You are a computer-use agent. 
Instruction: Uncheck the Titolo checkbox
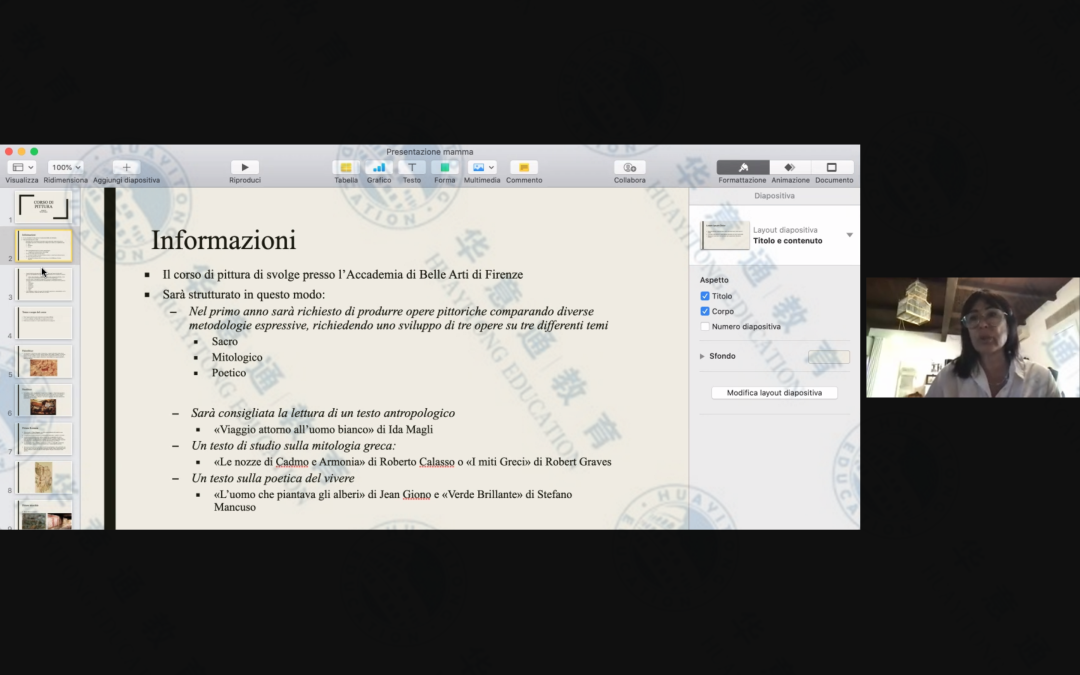coord(705,296)
